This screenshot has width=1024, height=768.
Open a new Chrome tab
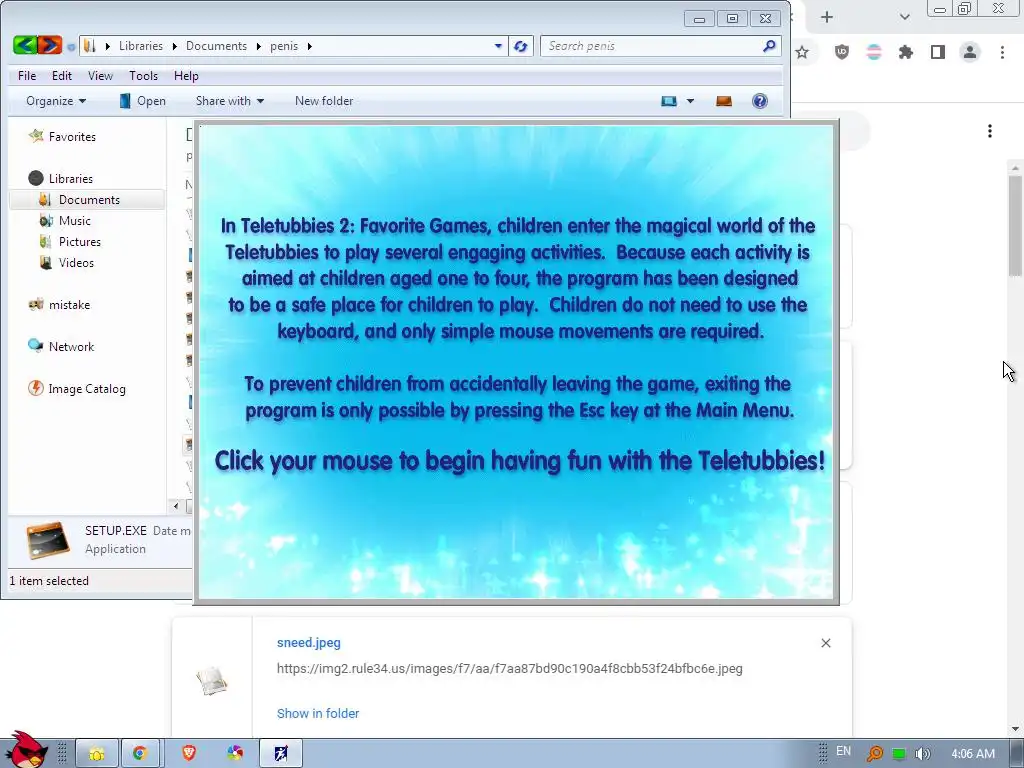pyautogui.click(x=827, y=17)
